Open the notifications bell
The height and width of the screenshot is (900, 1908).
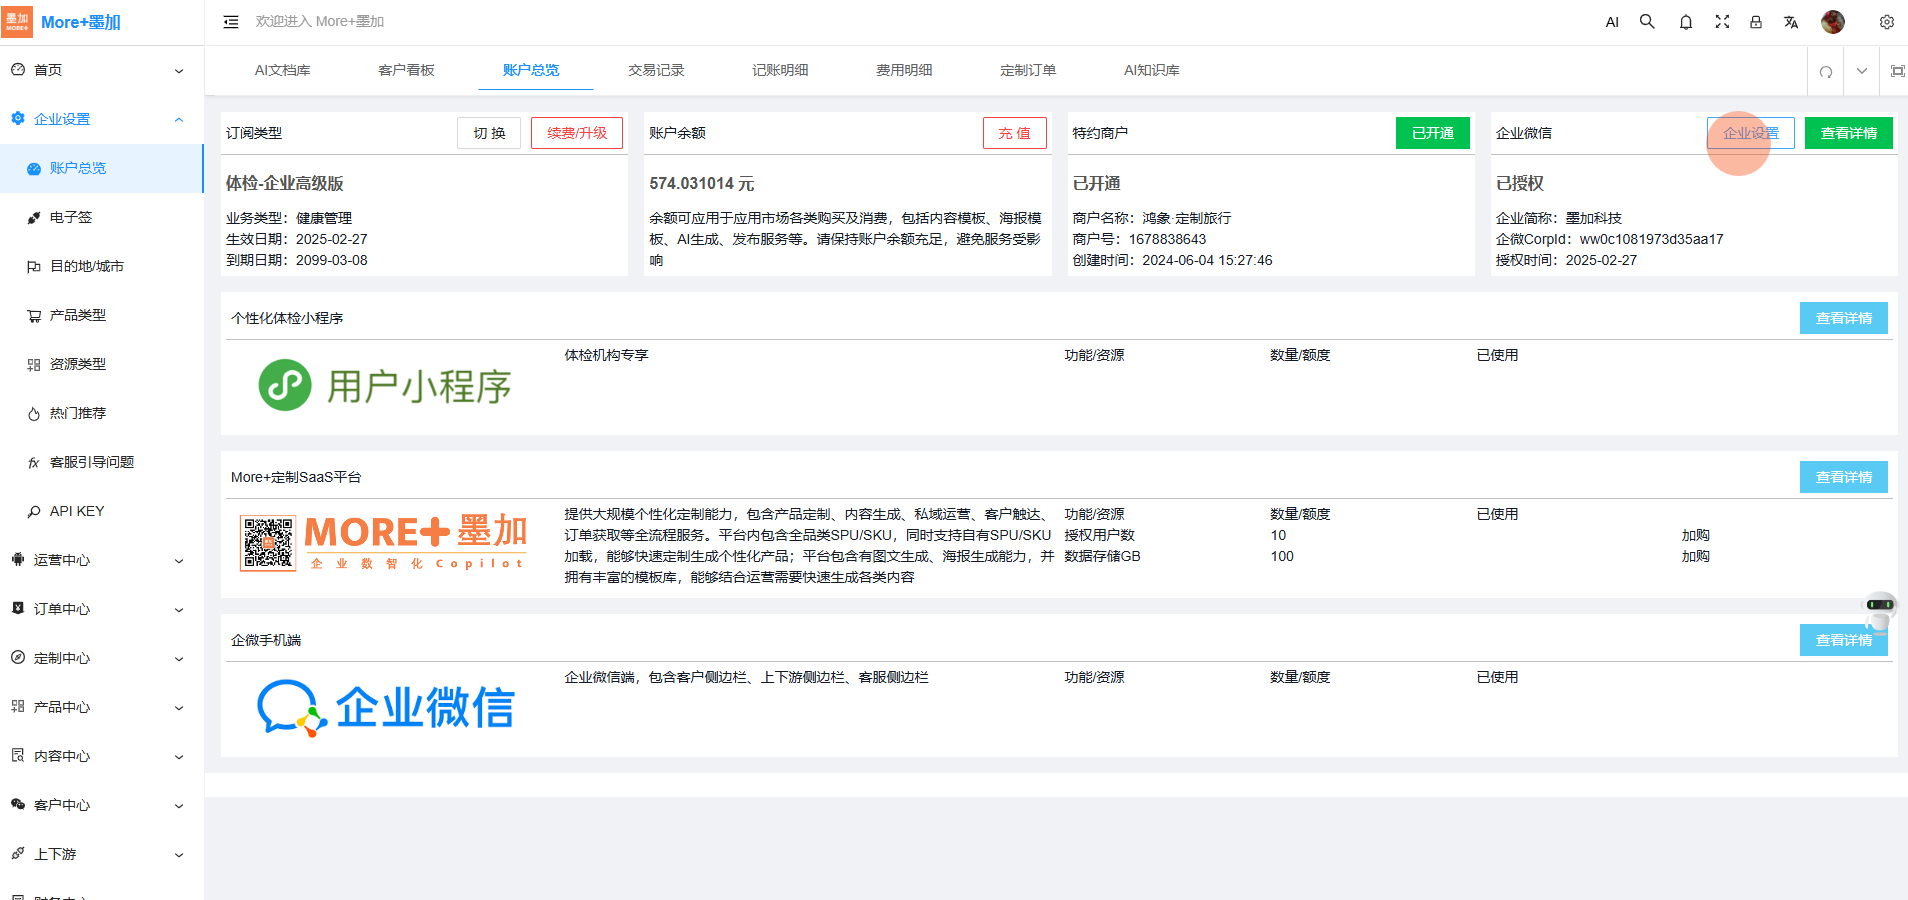tap(1685, 22)
